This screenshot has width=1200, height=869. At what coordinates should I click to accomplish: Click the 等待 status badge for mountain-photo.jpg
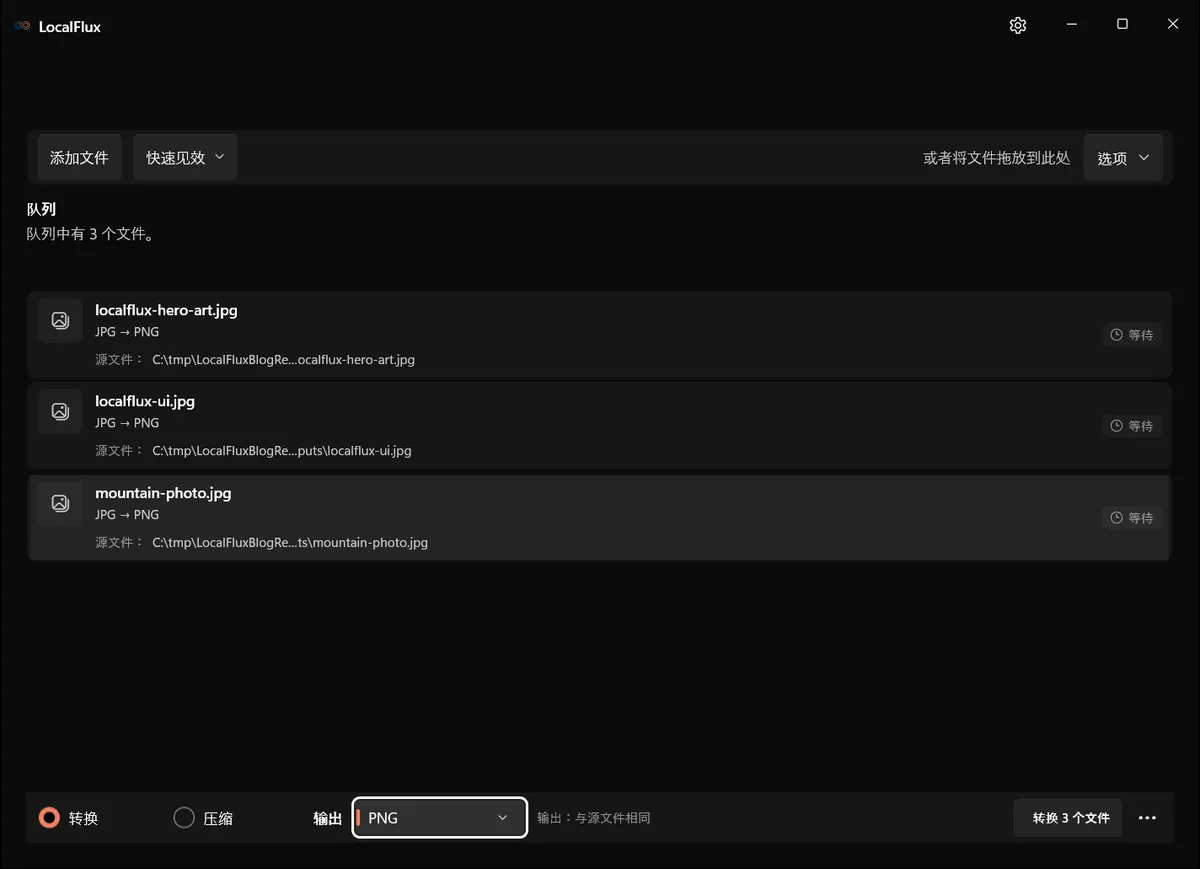click(x=1132, y=518)
